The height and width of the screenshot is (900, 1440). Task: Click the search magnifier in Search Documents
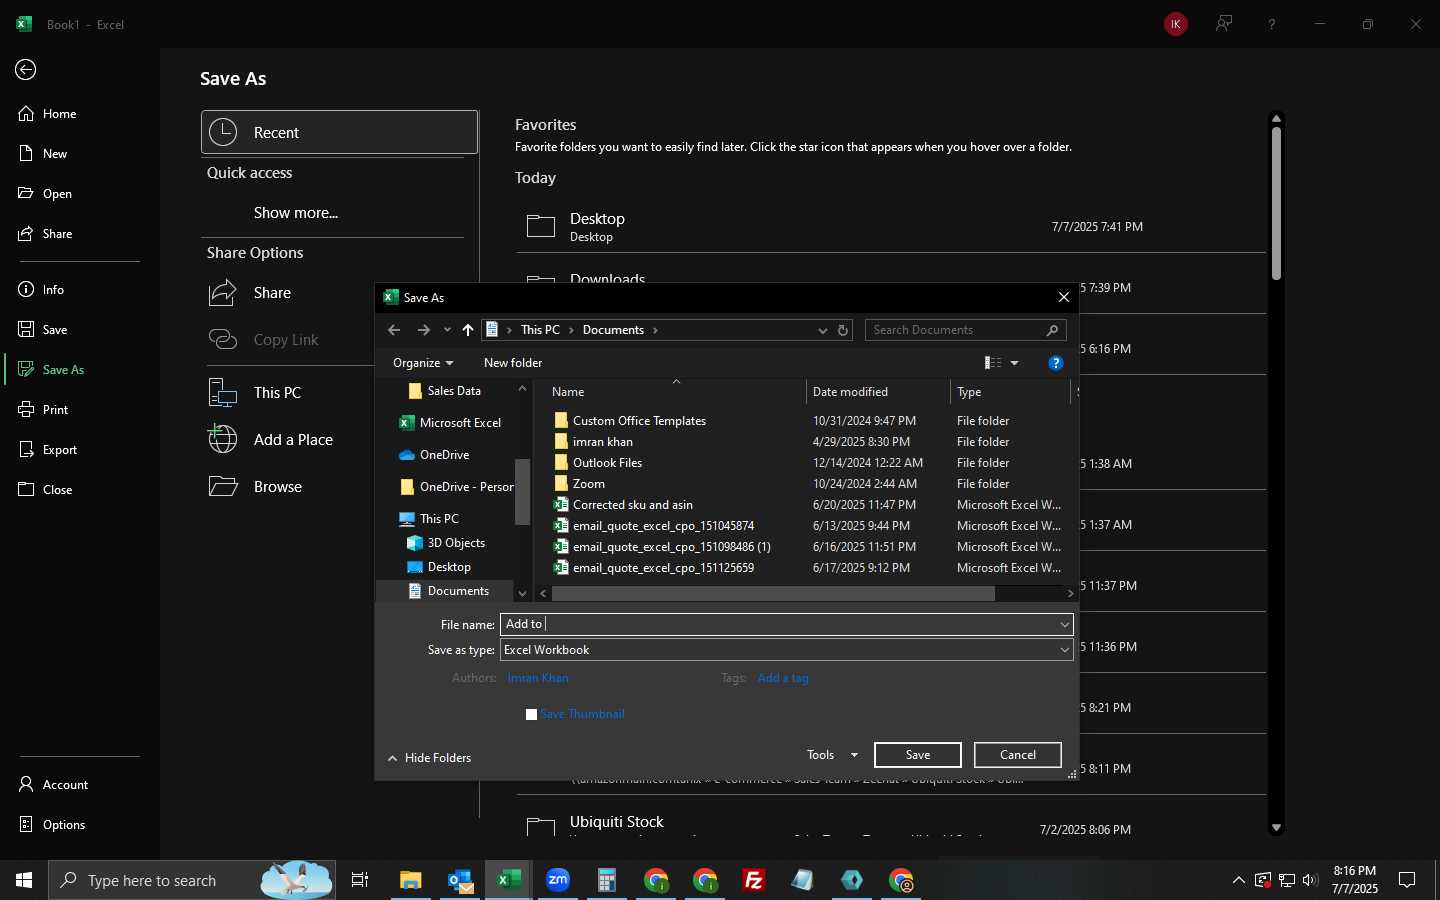coord(1052,330)
